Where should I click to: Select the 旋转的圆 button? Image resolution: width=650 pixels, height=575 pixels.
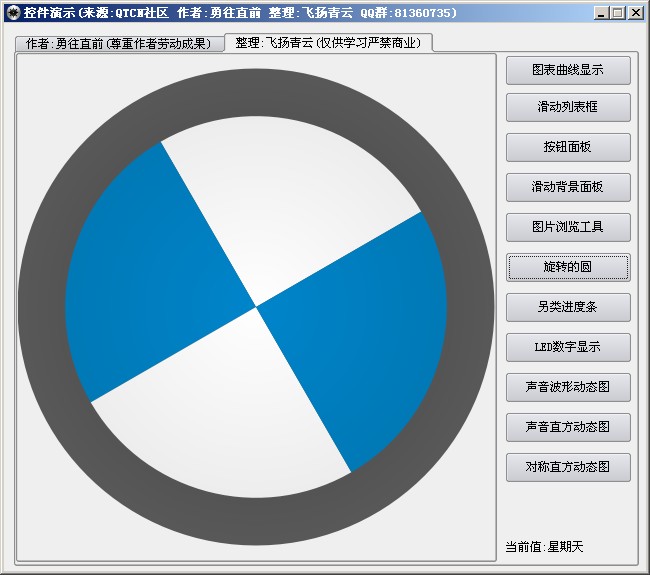(x=568, y=267)
